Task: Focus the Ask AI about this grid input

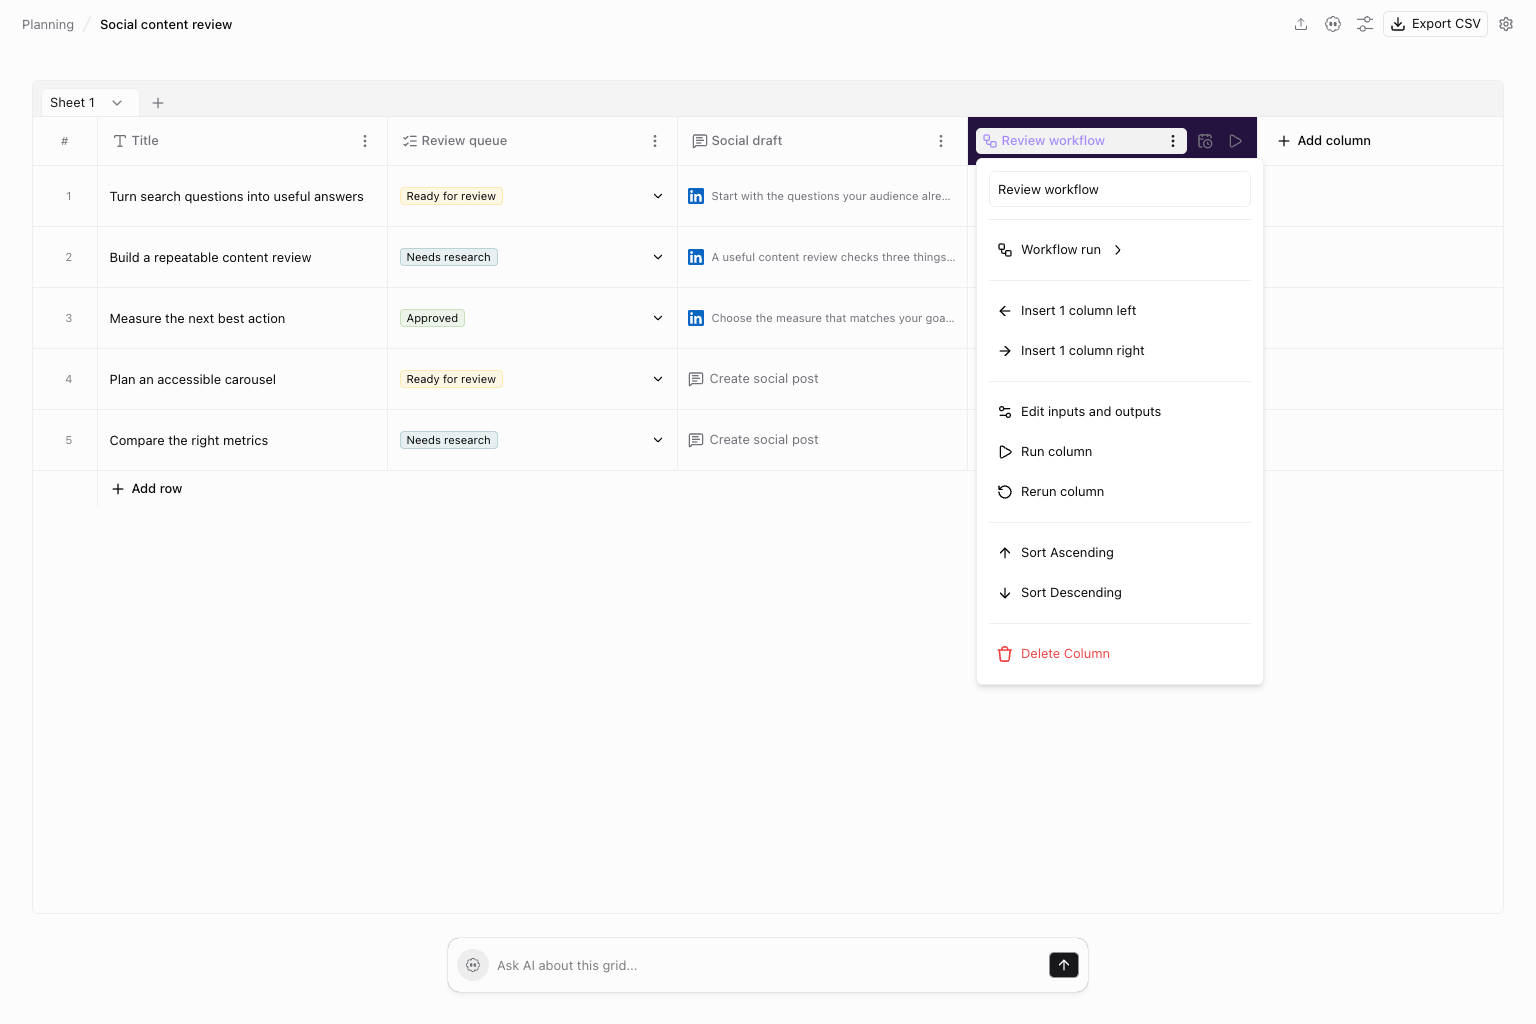Action: [x=767, y=965]
